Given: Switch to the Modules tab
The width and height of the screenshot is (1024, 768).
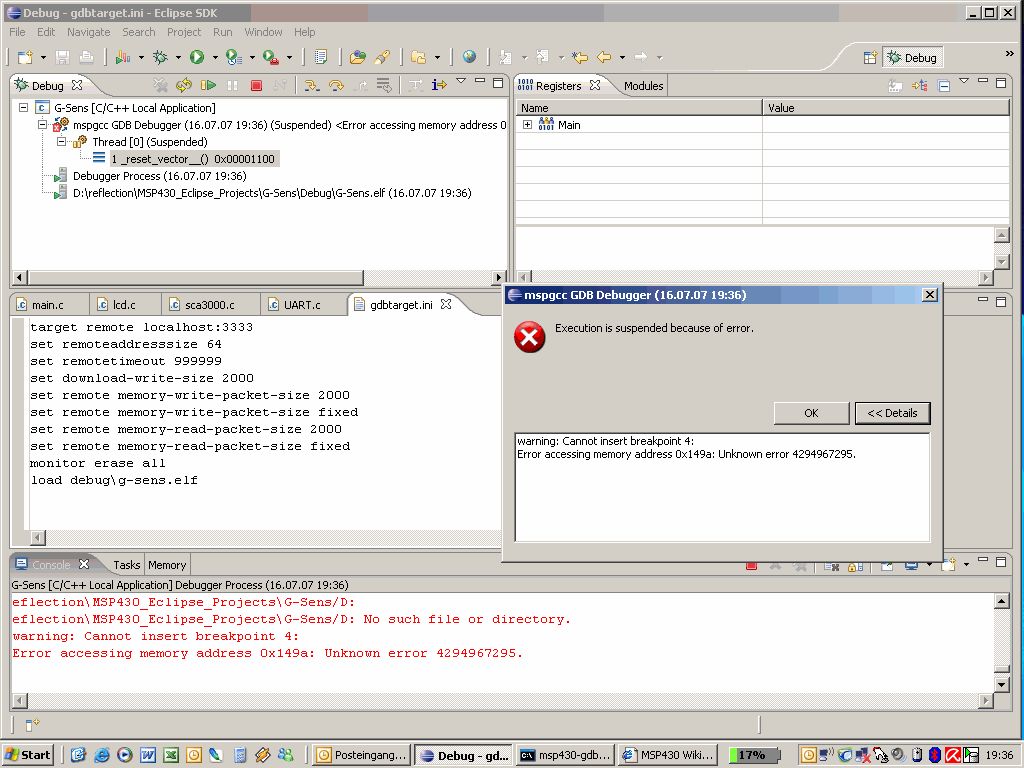Looking at the screenshot, I should (643, 86).
